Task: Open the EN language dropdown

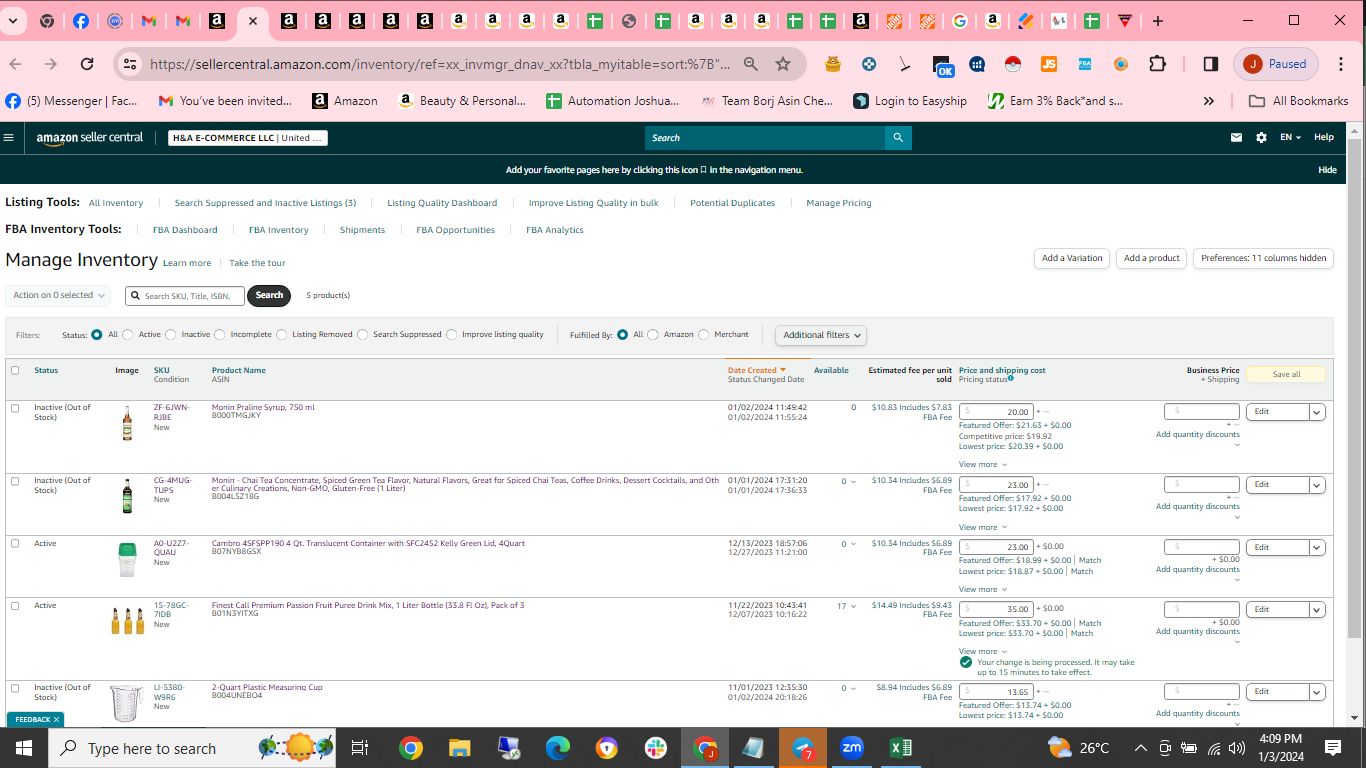Action: click(x=1290, y=138)
